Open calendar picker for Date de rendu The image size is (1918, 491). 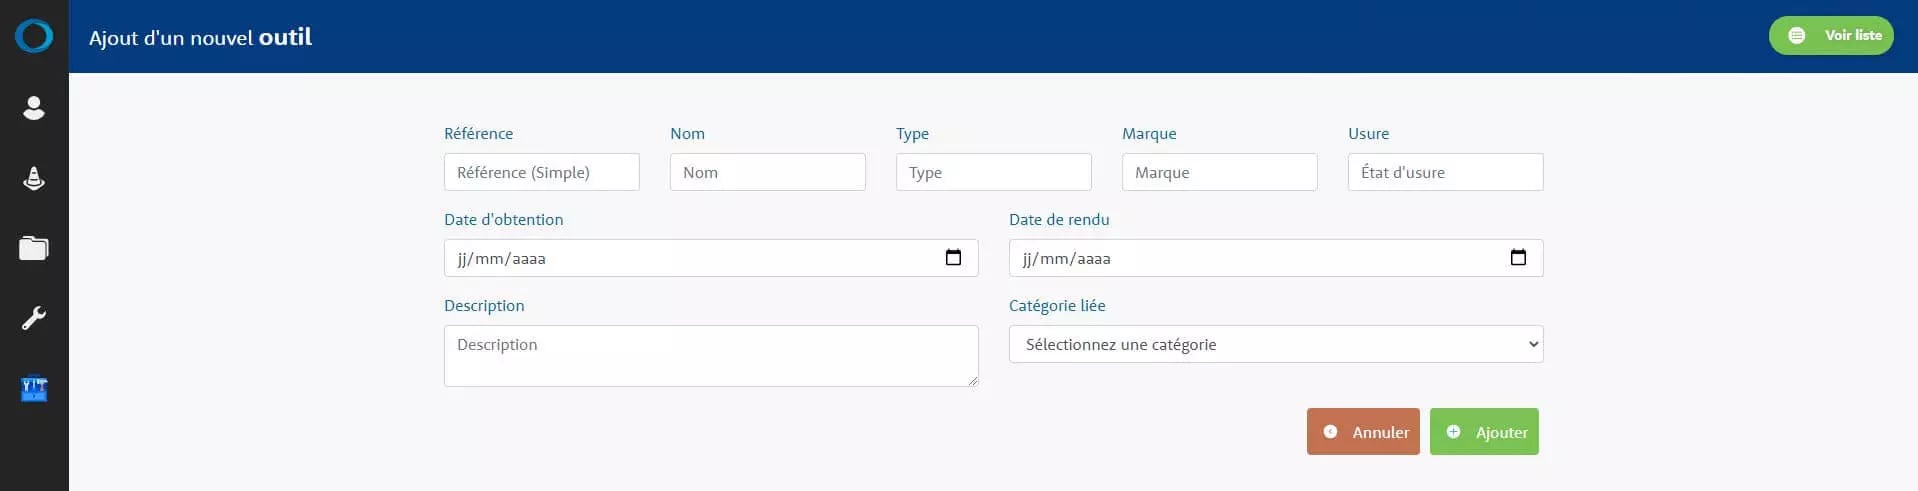[1518, 258]
